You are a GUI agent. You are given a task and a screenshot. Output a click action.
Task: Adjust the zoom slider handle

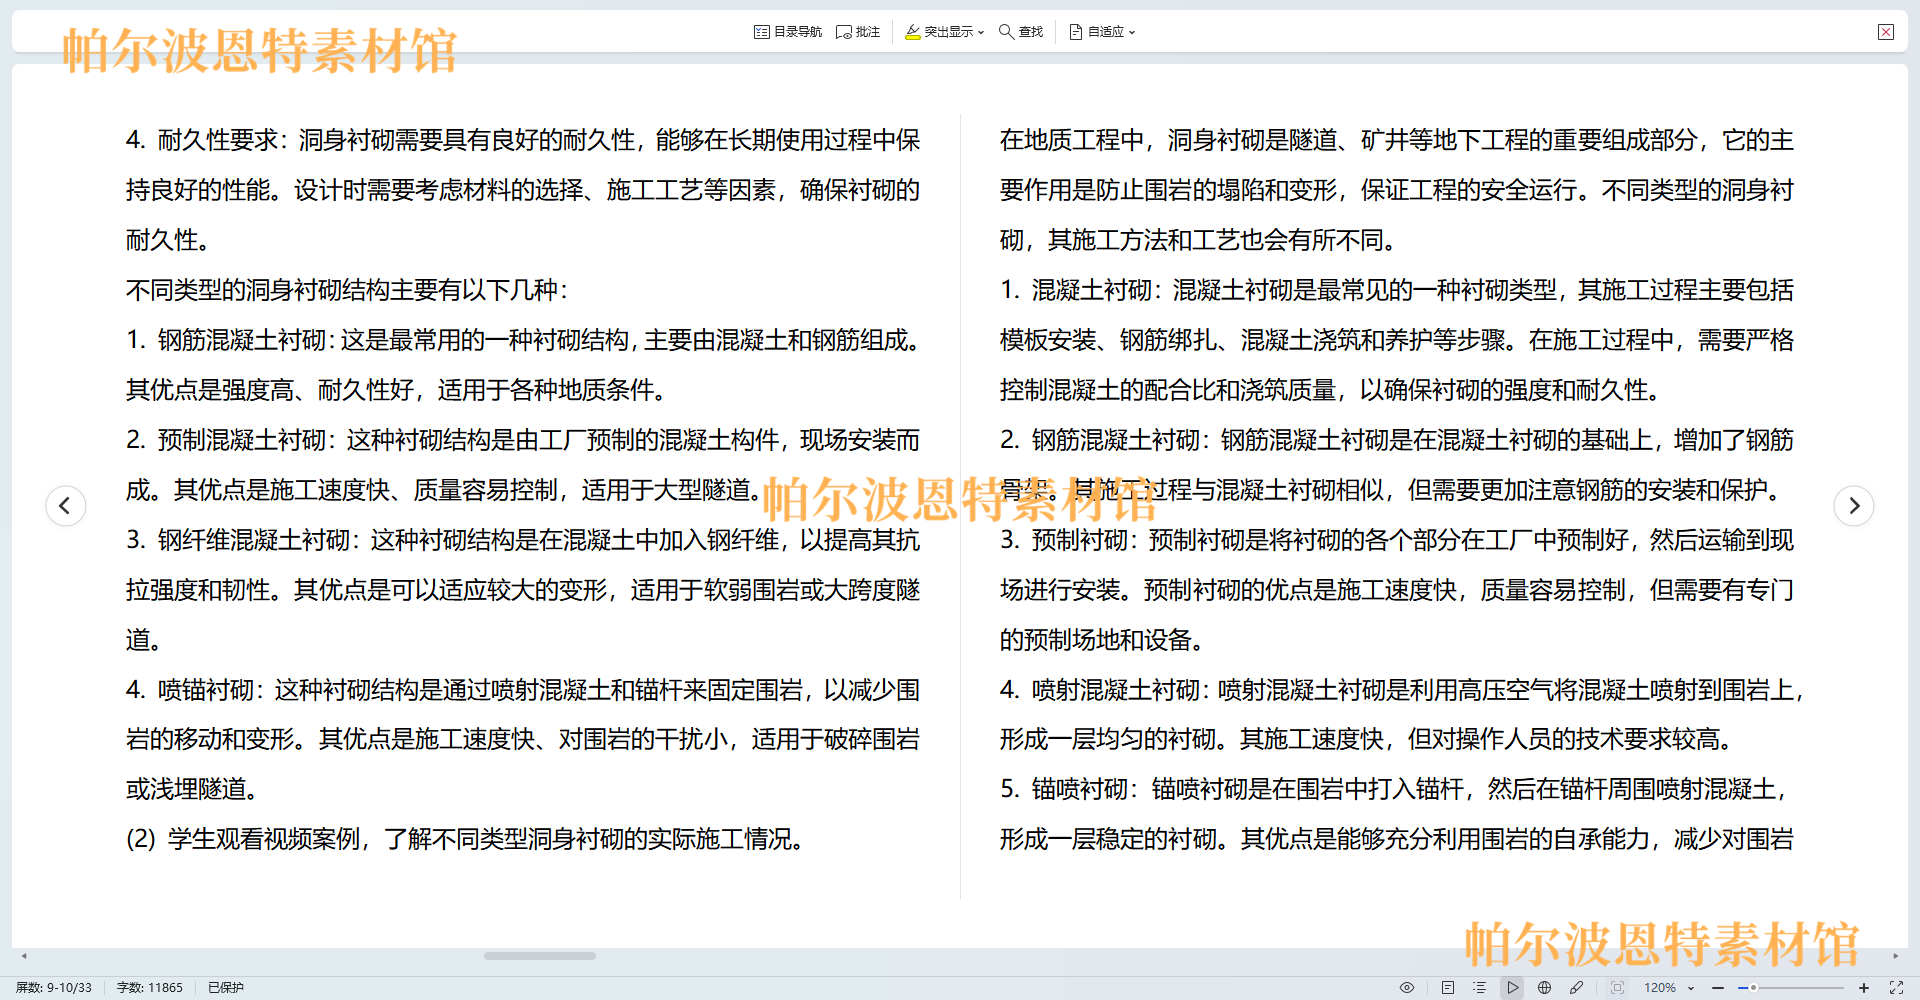click(x=1753, y=987)
